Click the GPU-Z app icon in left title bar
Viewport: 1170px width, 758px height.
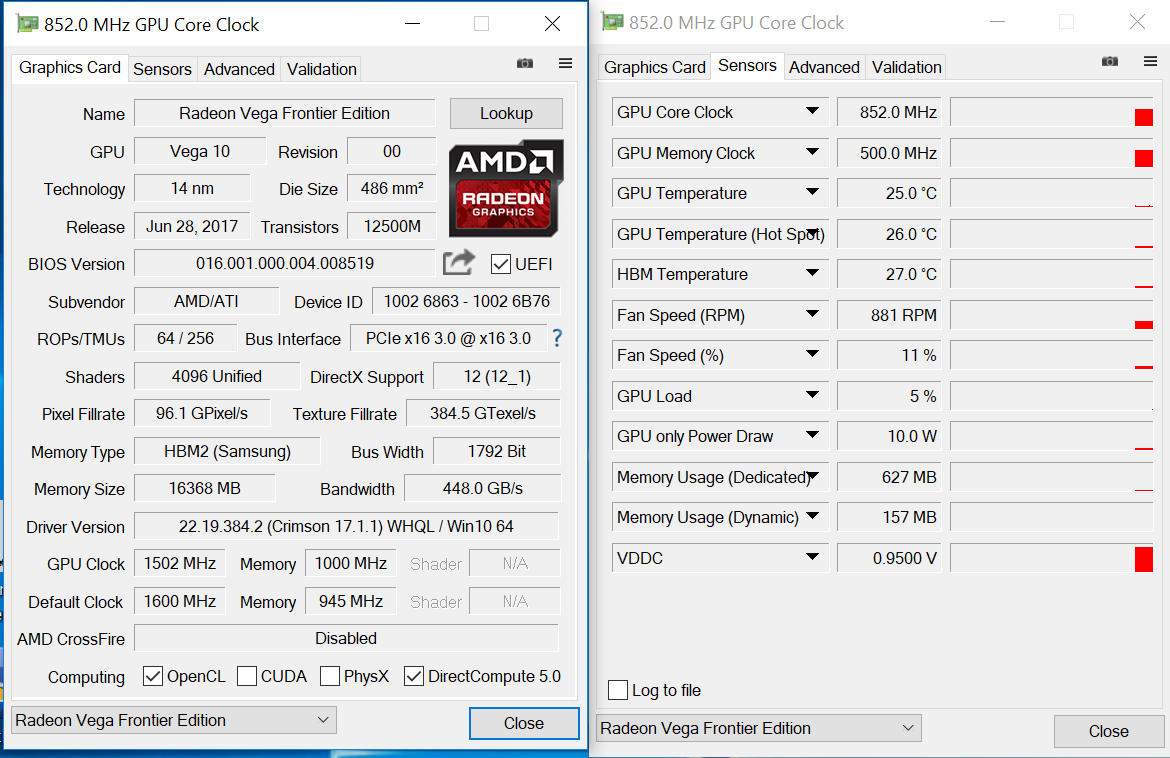pos(27,24)
